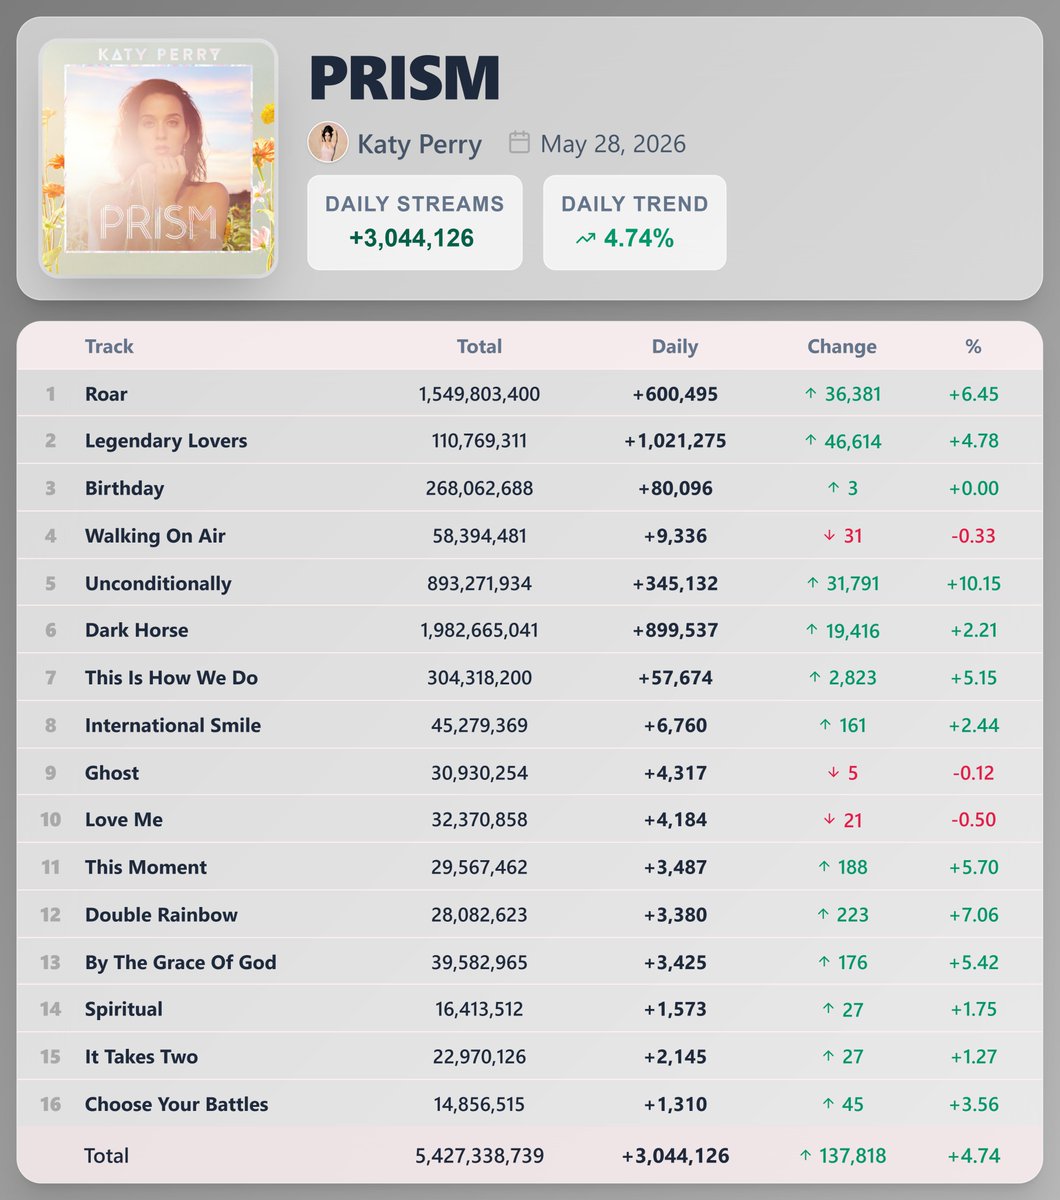
Task: Click the Track column header
Action: (x=109, y=346)
